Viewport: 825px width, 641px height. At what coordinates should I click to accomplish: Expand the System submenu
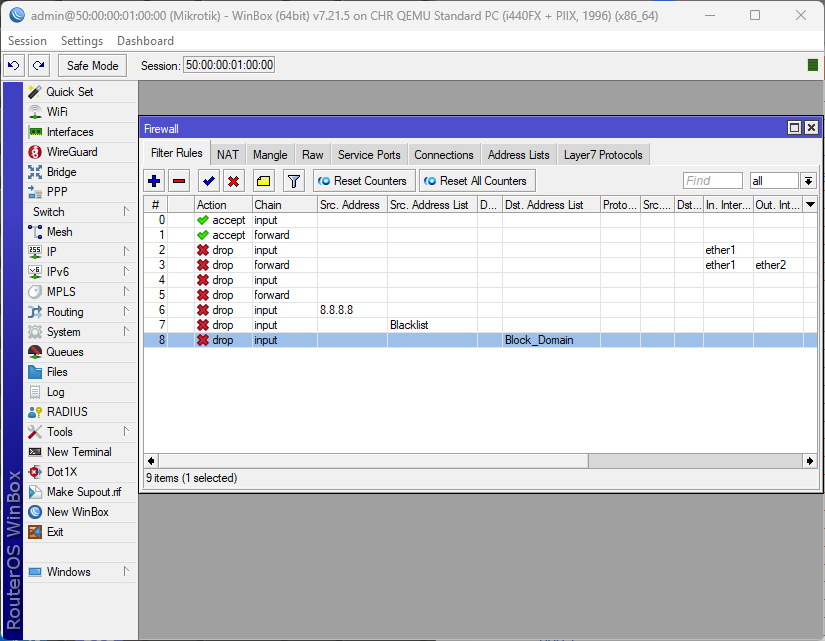click(x=80, y=332)
